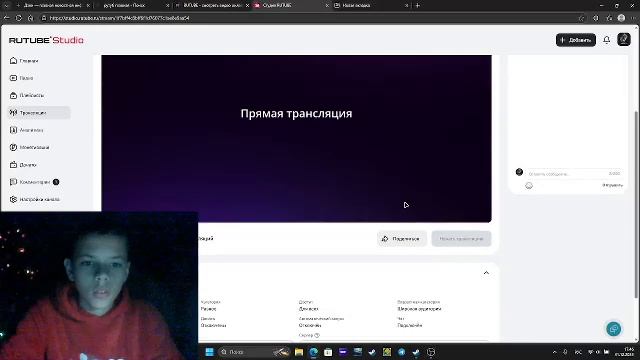
Task: Open notifications bell icon
Action: (x=607, y=40)
